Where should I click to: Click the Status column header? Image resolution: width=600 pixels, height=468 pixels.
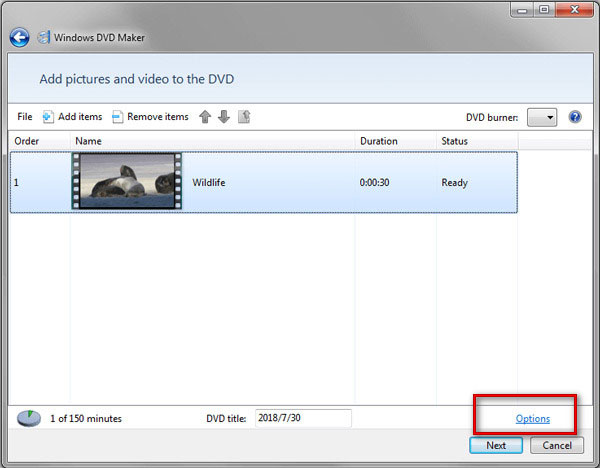(x=477, y=141)
